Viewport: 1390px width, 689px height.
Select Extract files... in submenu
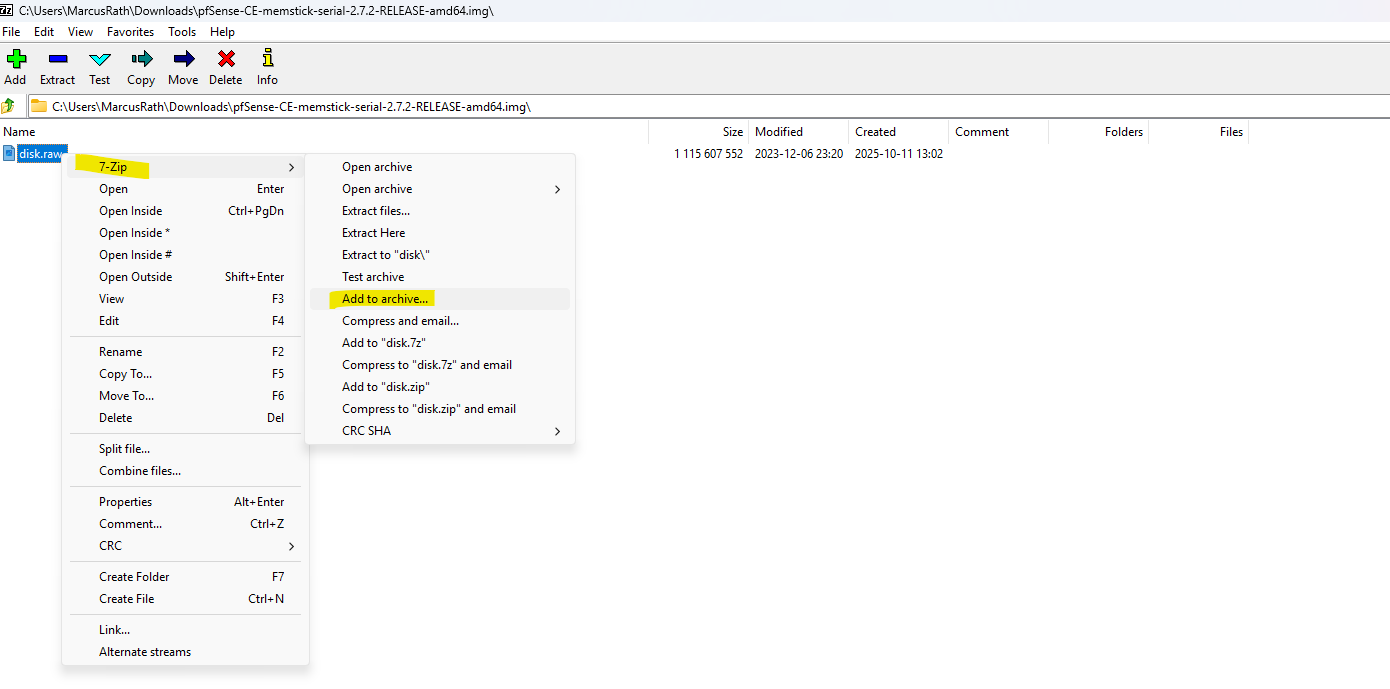[440, 211]
